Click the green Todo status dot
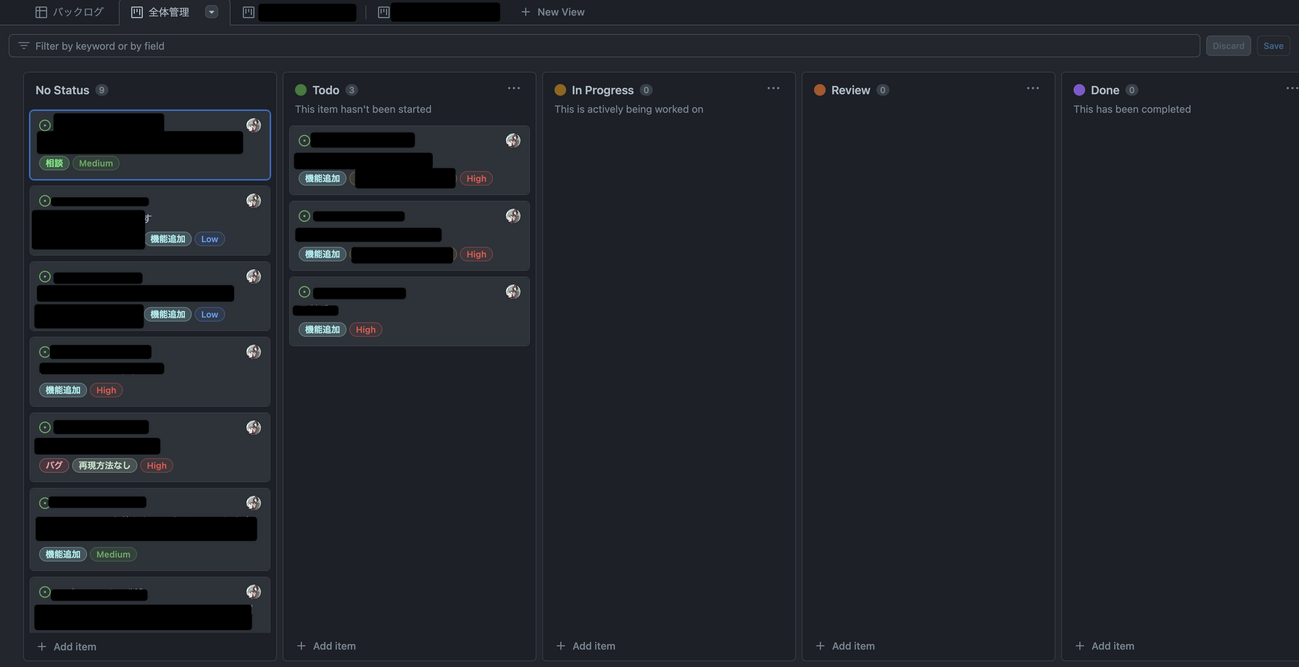This screenshot has width=1299, height=667. coord(301,90)
